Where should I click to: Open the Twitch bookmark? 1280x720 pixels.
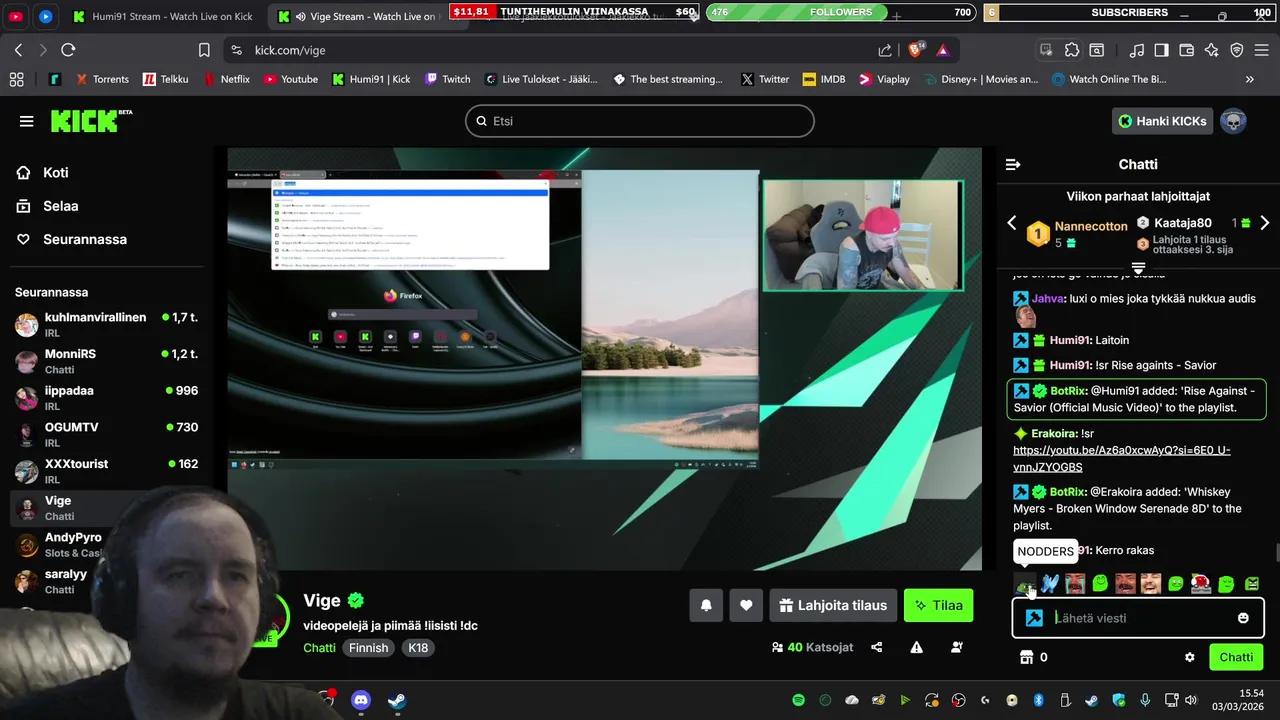click(447, 79)
